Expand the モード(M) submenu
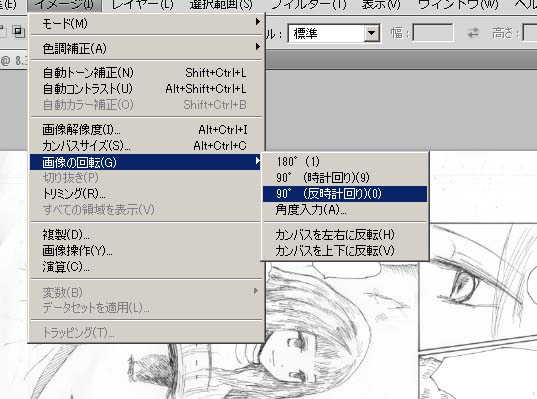The image size is (537, 399). click(146, 24)
